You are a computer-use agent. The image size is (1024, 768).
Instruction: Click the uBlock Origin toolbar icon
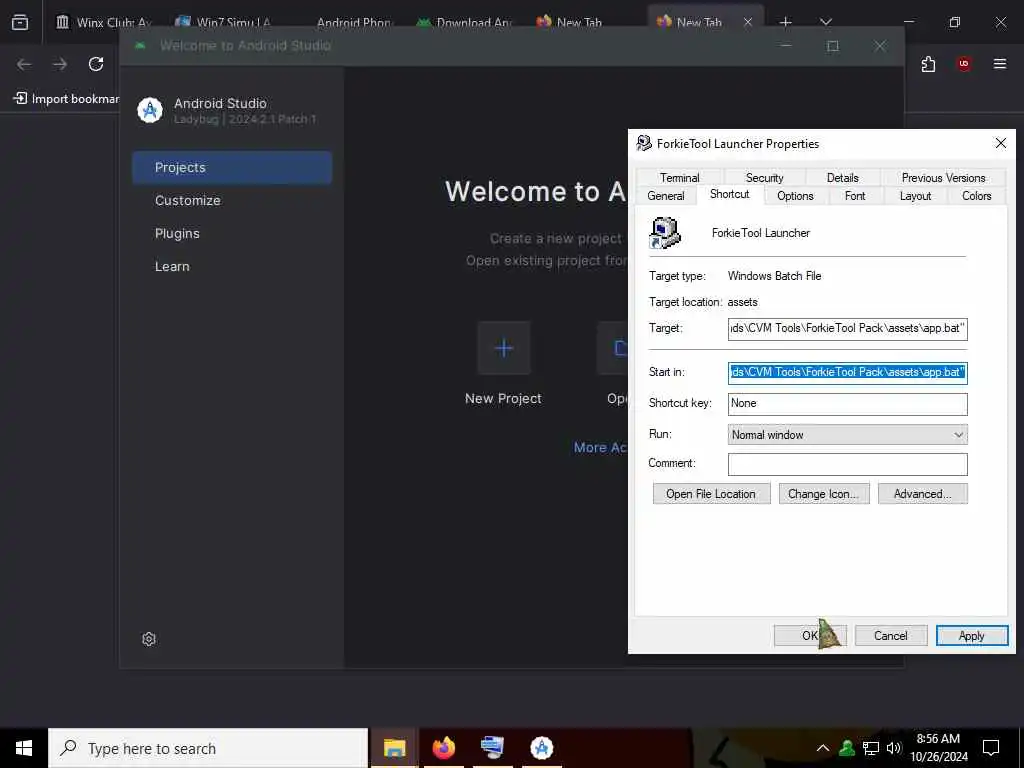(x=964, y=64)
